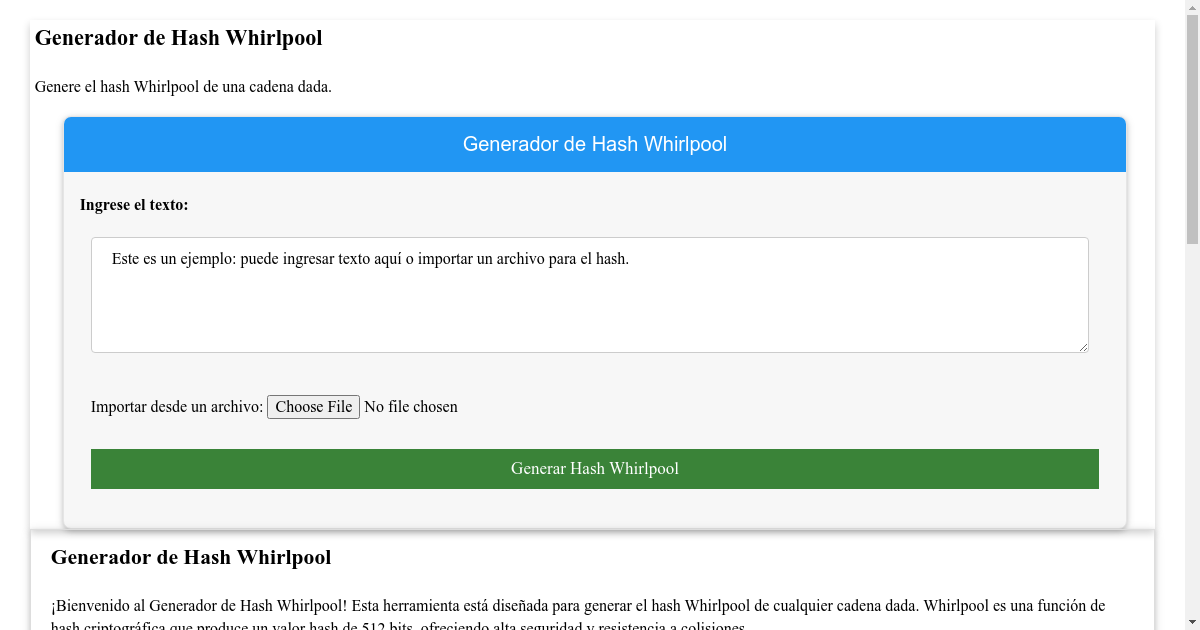The height and width of the screenshot is (630, 1200).
Task: Click the Choose File button
Action: click(x=313, y=406)
